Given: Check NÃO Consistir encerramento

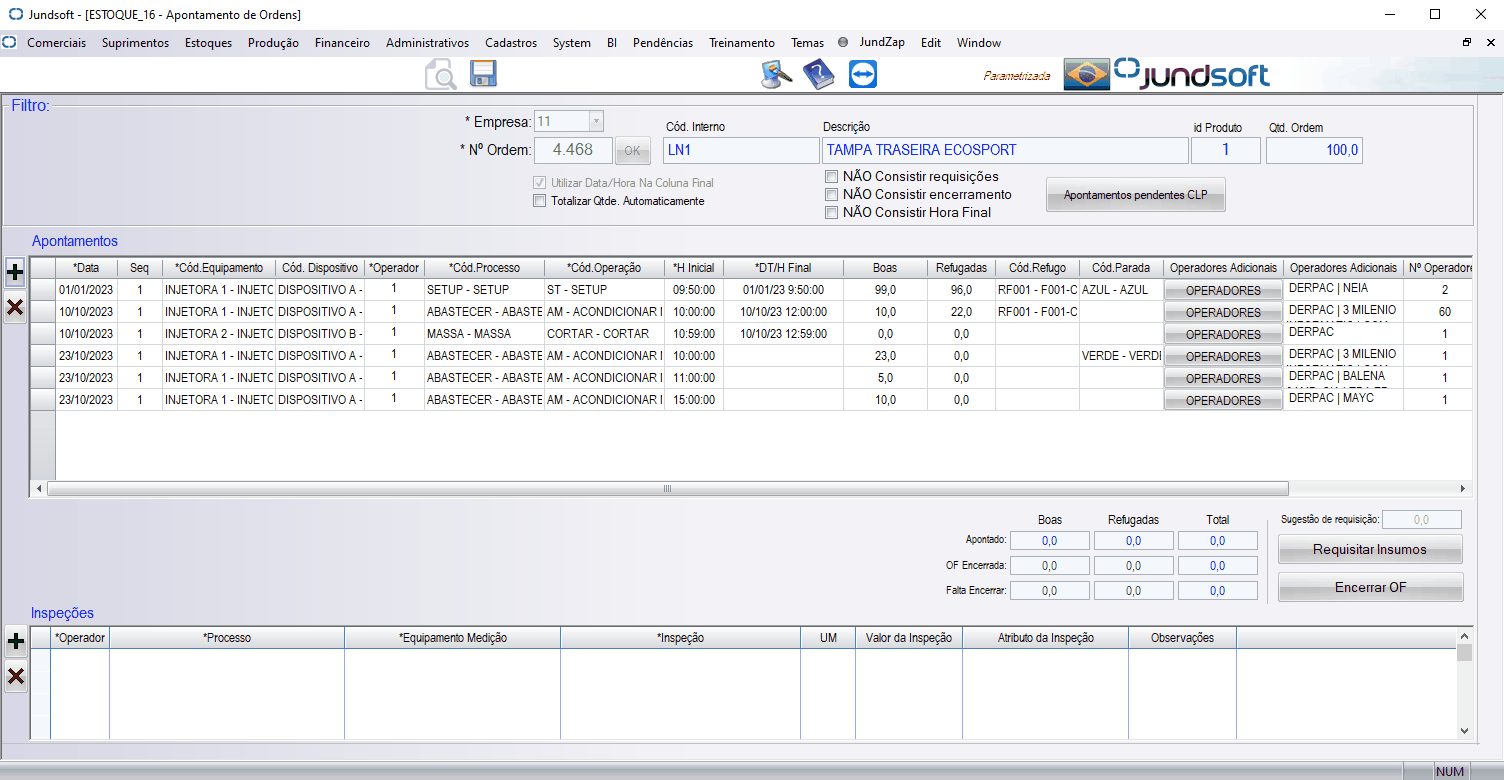Looking at the screenshot, I should (x=831, y=195).
